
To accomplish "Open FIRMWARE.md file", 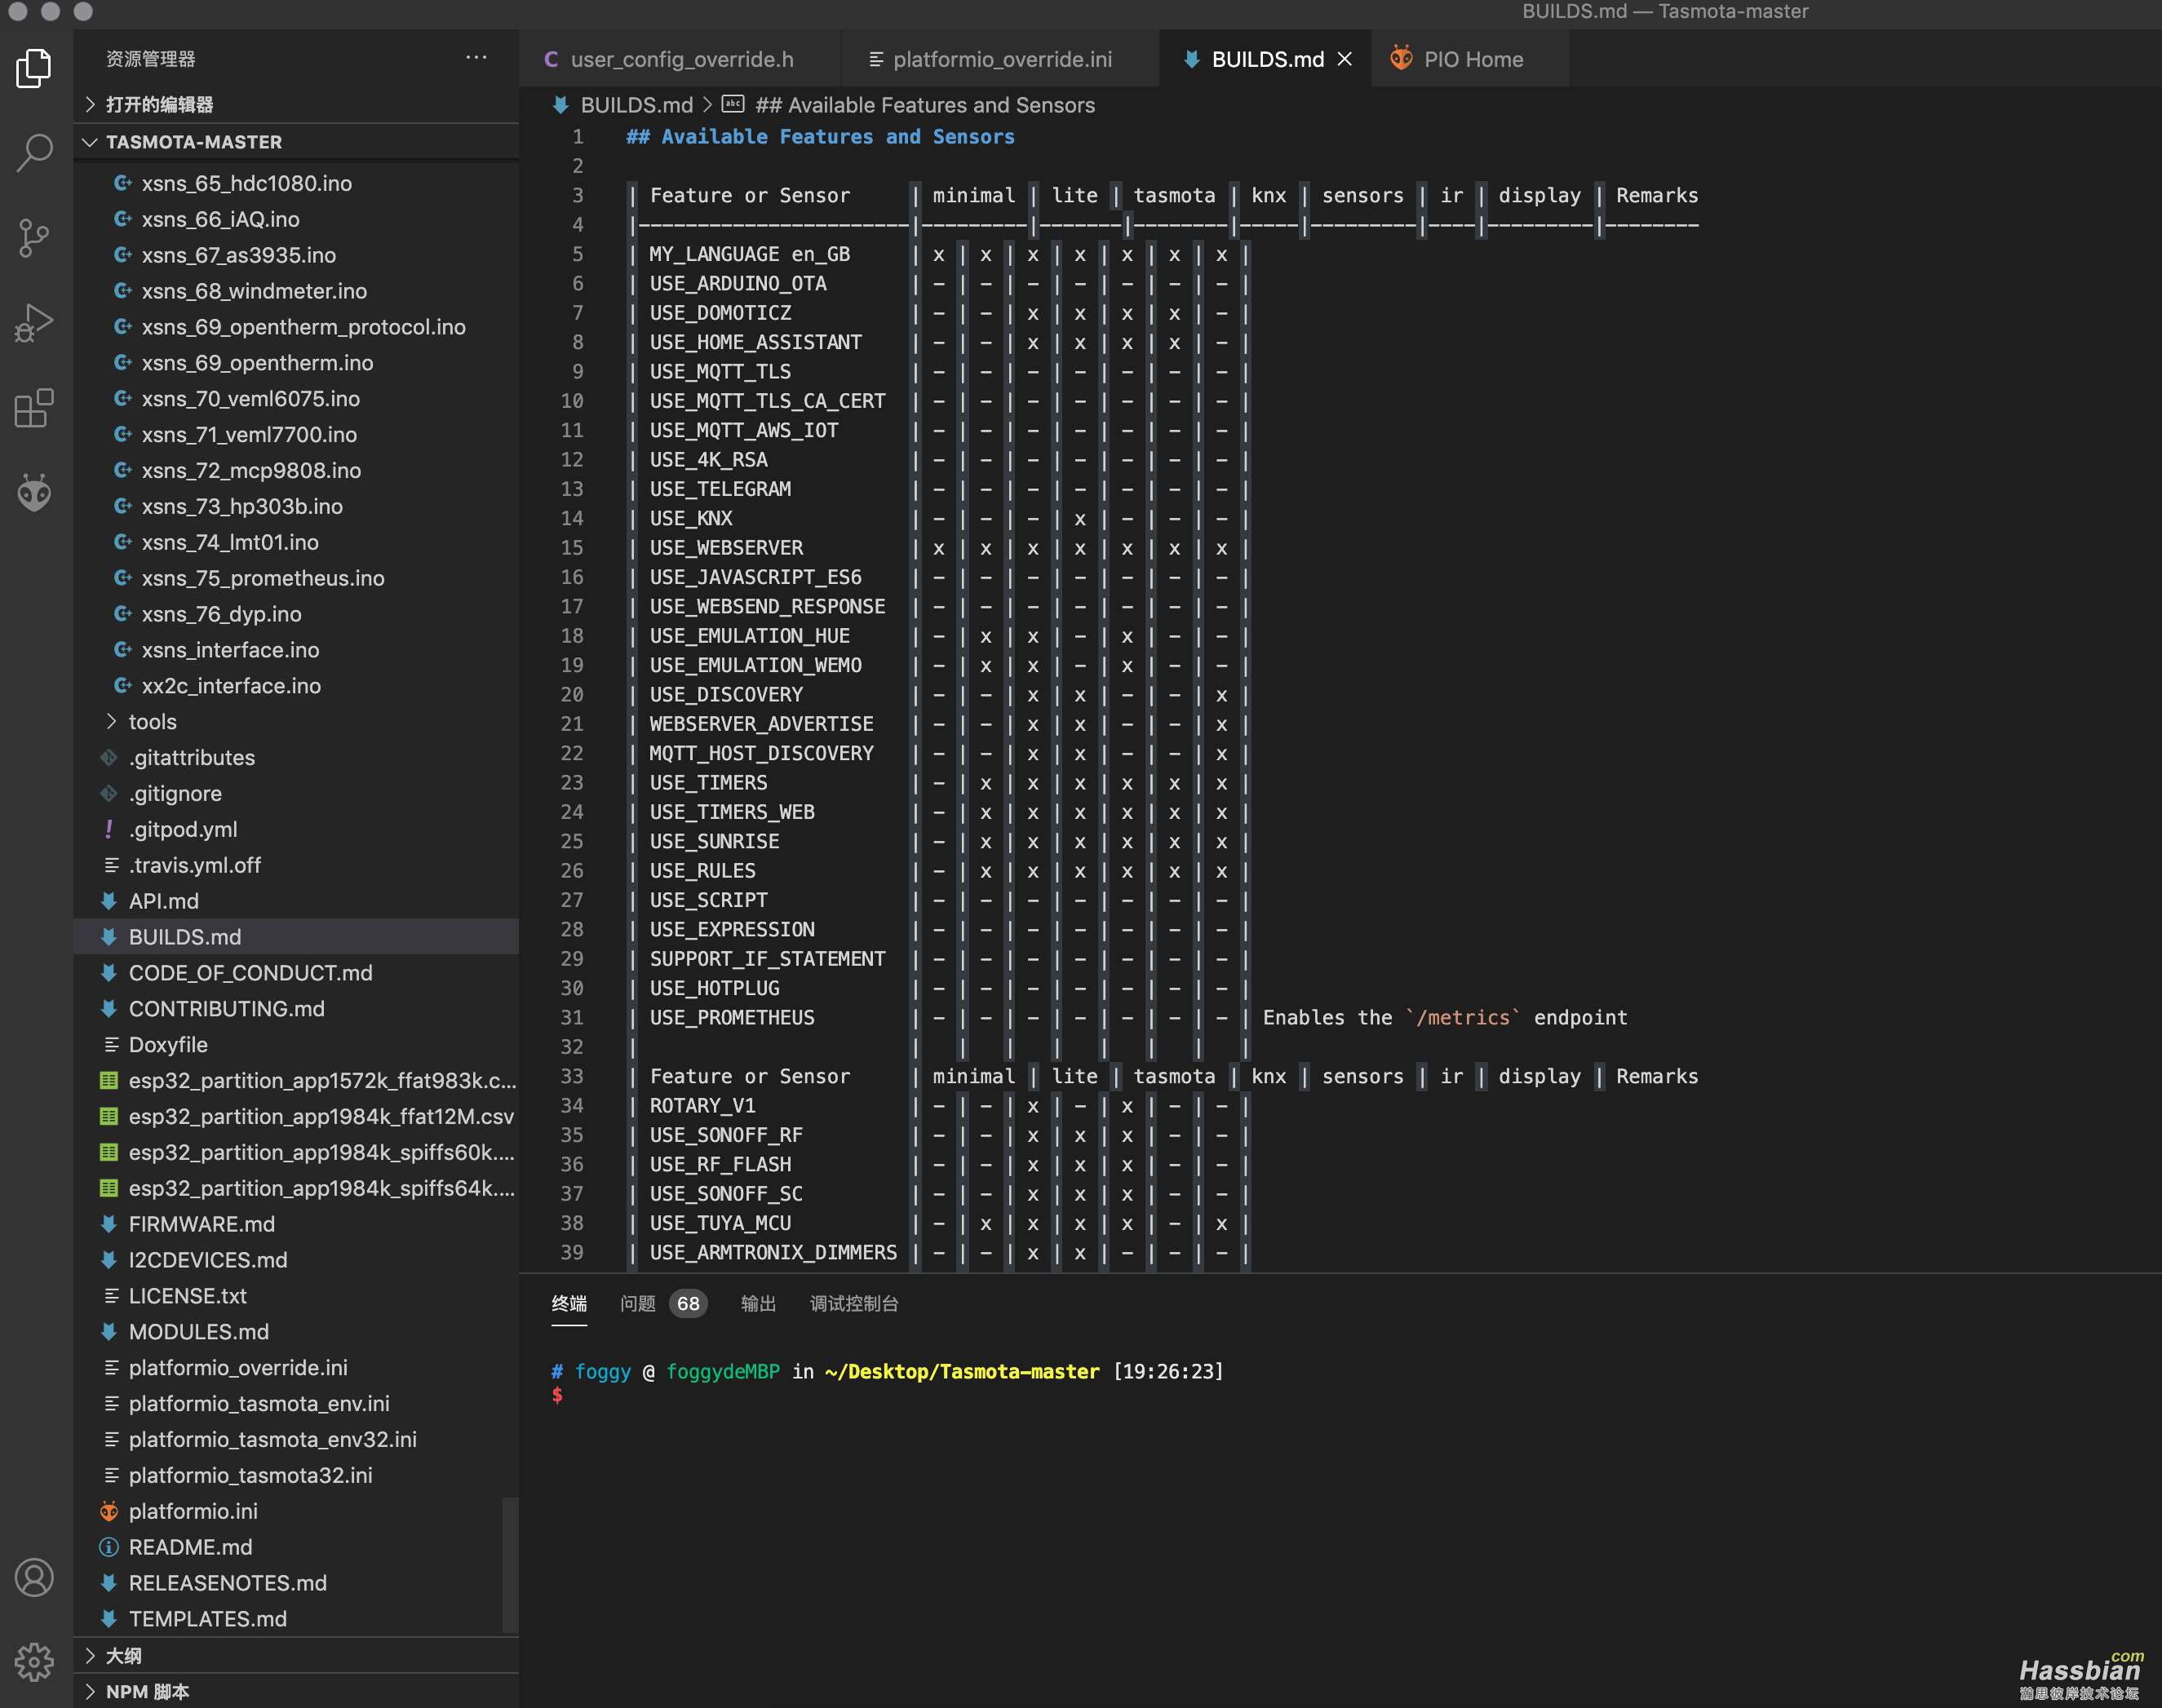I will 296,1224.
